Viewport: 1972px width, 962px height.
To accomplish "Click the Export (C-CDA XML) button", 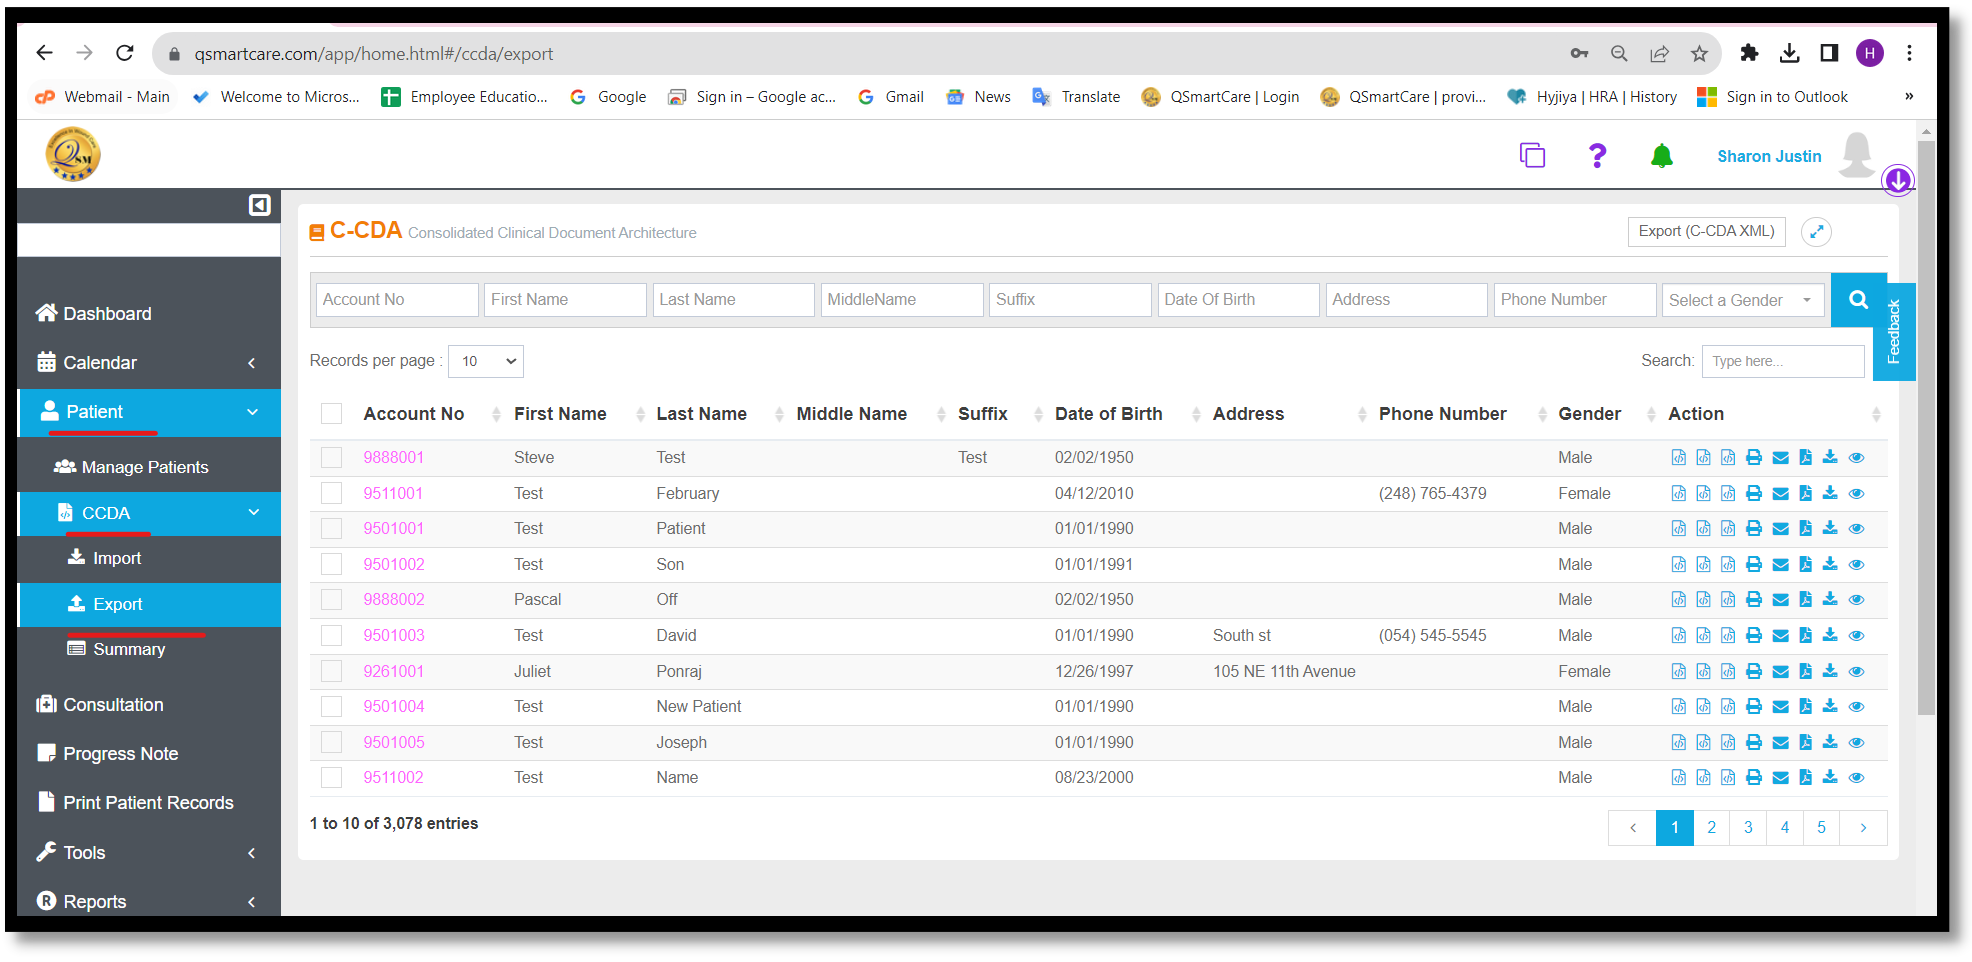I will (1706, 232).
